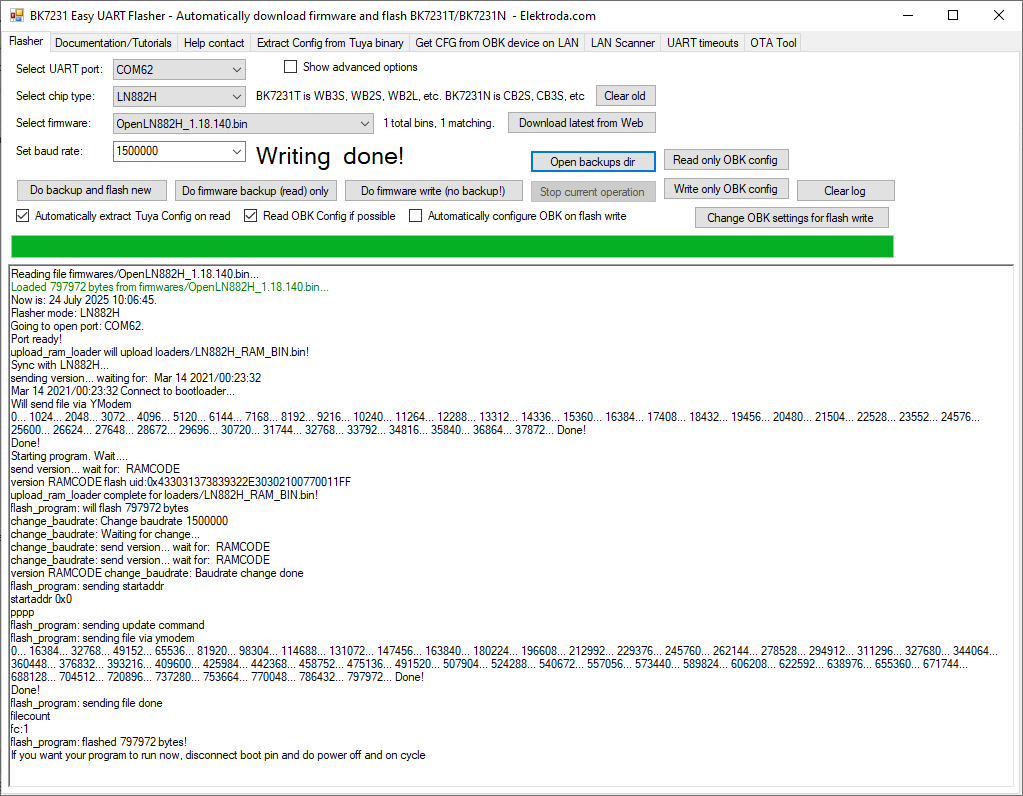Click the green flashing progress bar
Viewport: 1023px width, 796px height.
click(x=452, y=247)
